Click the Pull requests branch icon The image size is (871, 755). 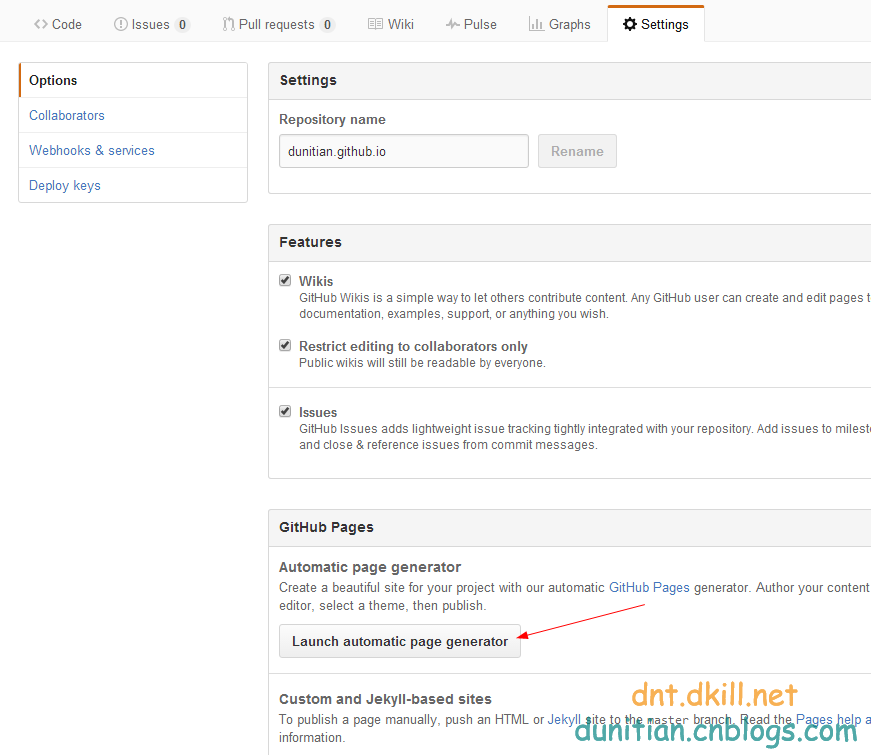click(x=228, y=24)
